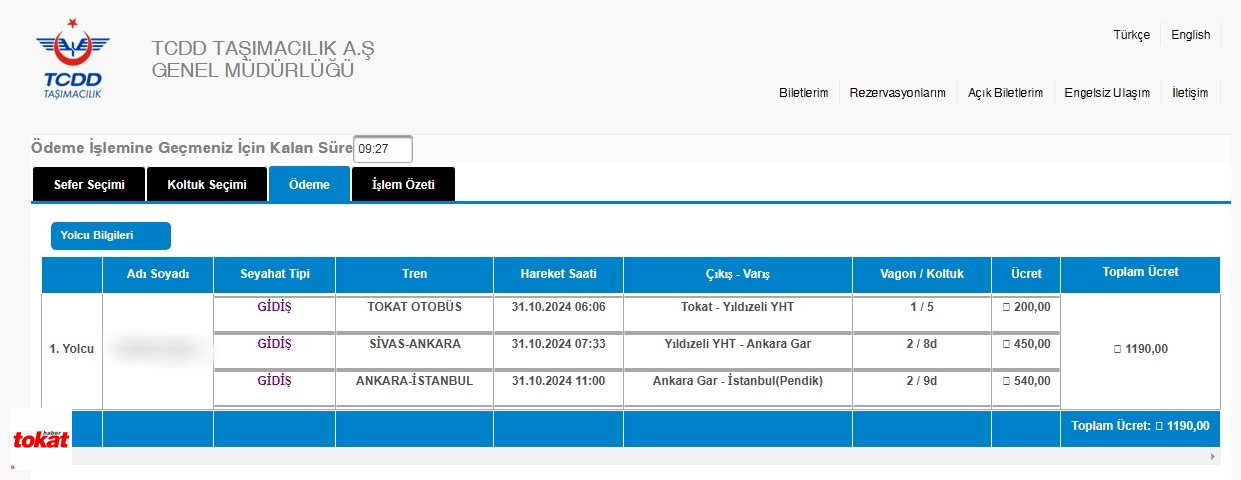The width and height of the screenshot is (1241, 480).
Task: Click the Adı Soyadı column header
Action: (x=158, y=274)
